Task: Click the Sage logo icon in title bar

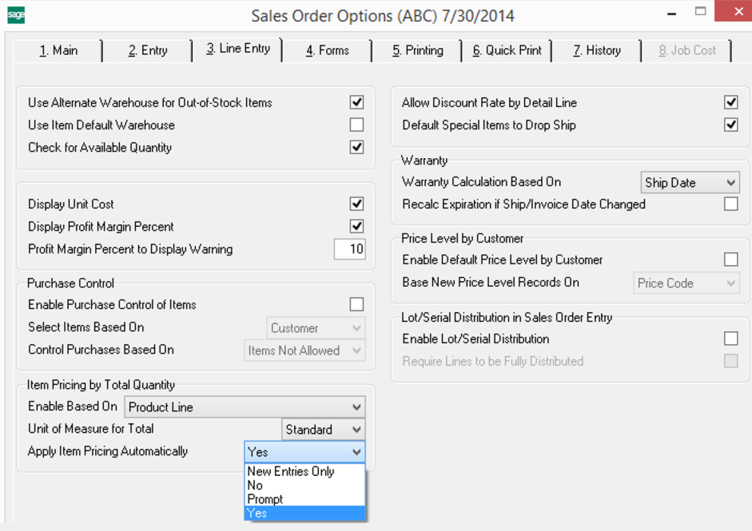Action: [15, 15]
